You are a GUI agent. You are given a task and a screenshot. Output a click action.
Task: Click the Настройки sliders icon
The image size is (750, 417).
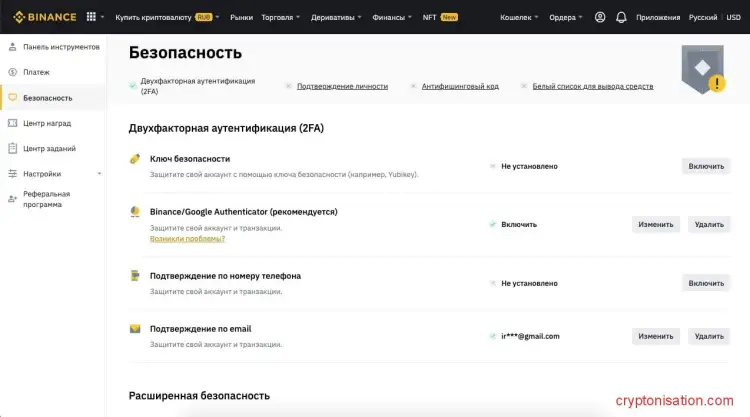[12, 174]
